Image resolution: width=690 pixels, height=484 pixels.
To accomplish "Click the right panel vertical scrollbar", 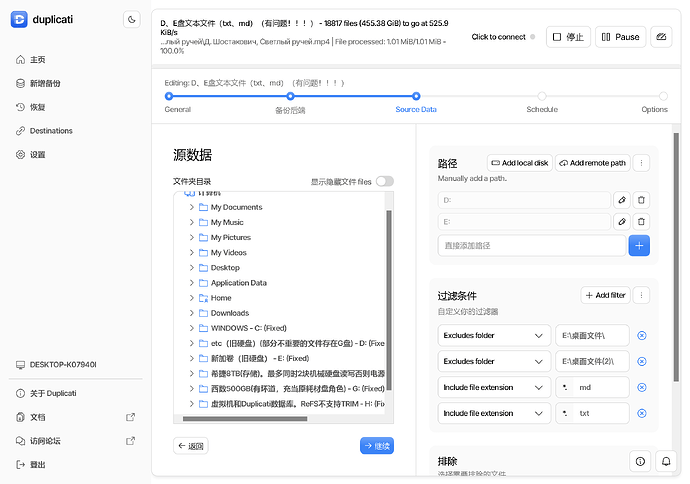I will (676, 257).
